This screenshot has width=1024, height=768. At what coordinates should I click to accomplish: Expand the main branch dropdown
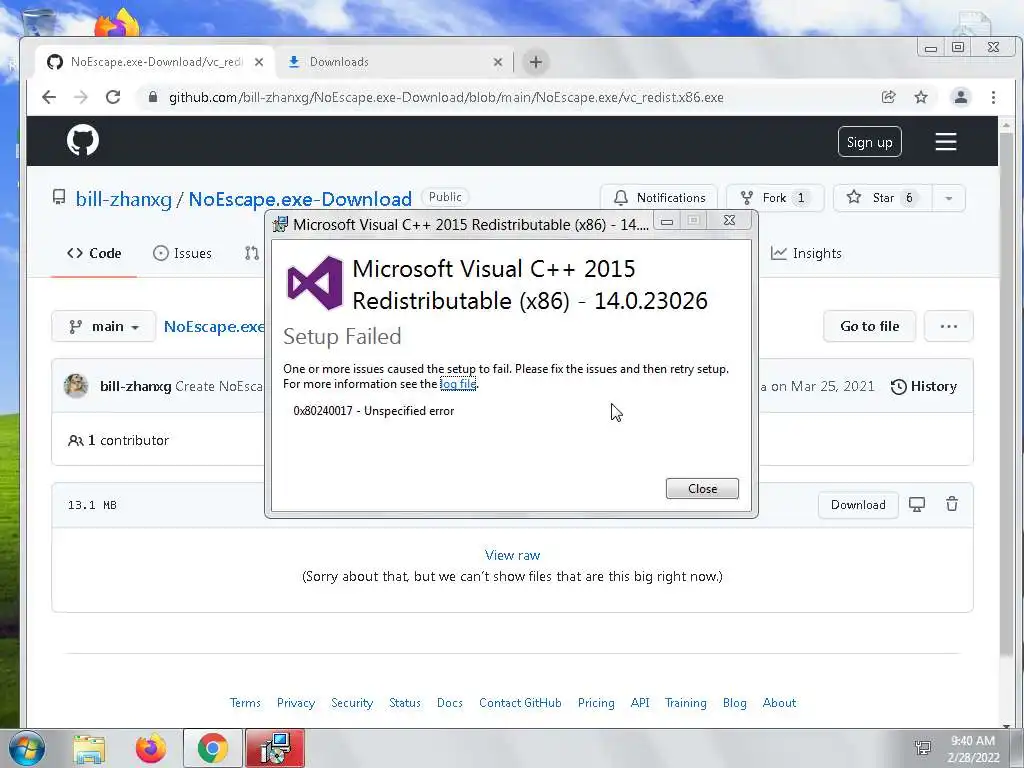click(104, 326)
